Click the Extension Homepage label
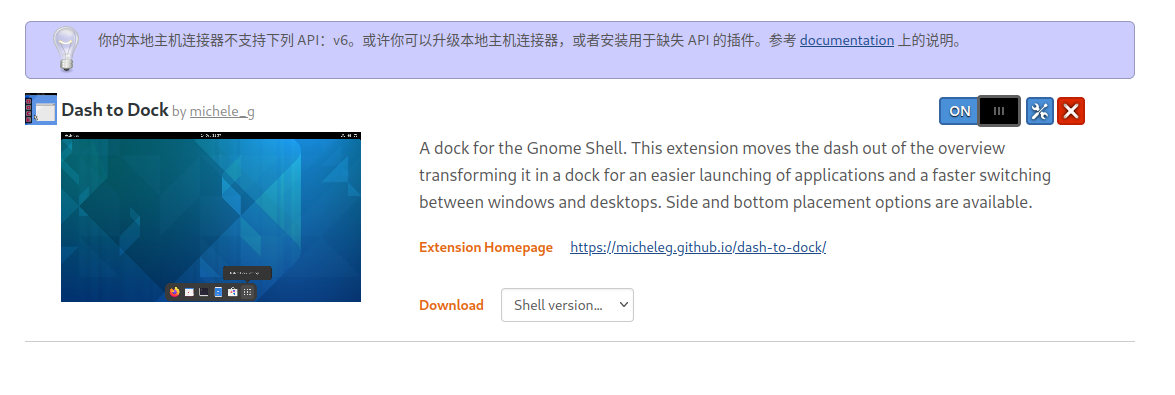 coord(486,247)
